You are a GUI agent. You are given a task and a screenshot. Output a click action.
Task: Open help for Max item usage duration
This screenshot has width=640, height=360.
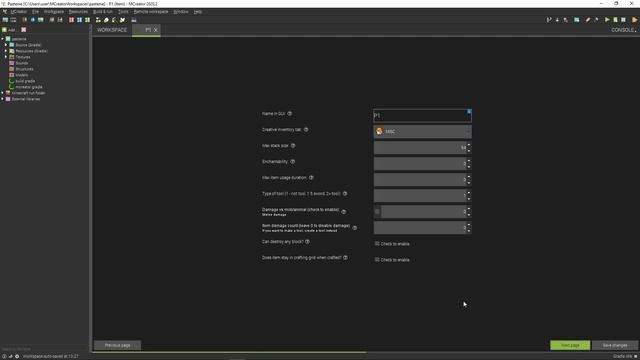coord(311,178)
